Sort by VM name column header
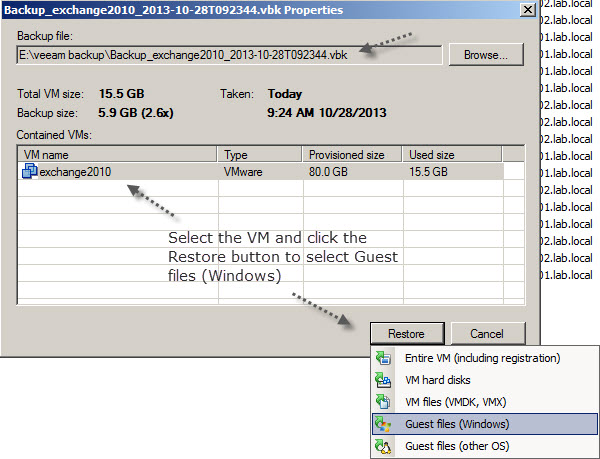Image resolution: width=600 pixels, height=459 pixels. 117,155
